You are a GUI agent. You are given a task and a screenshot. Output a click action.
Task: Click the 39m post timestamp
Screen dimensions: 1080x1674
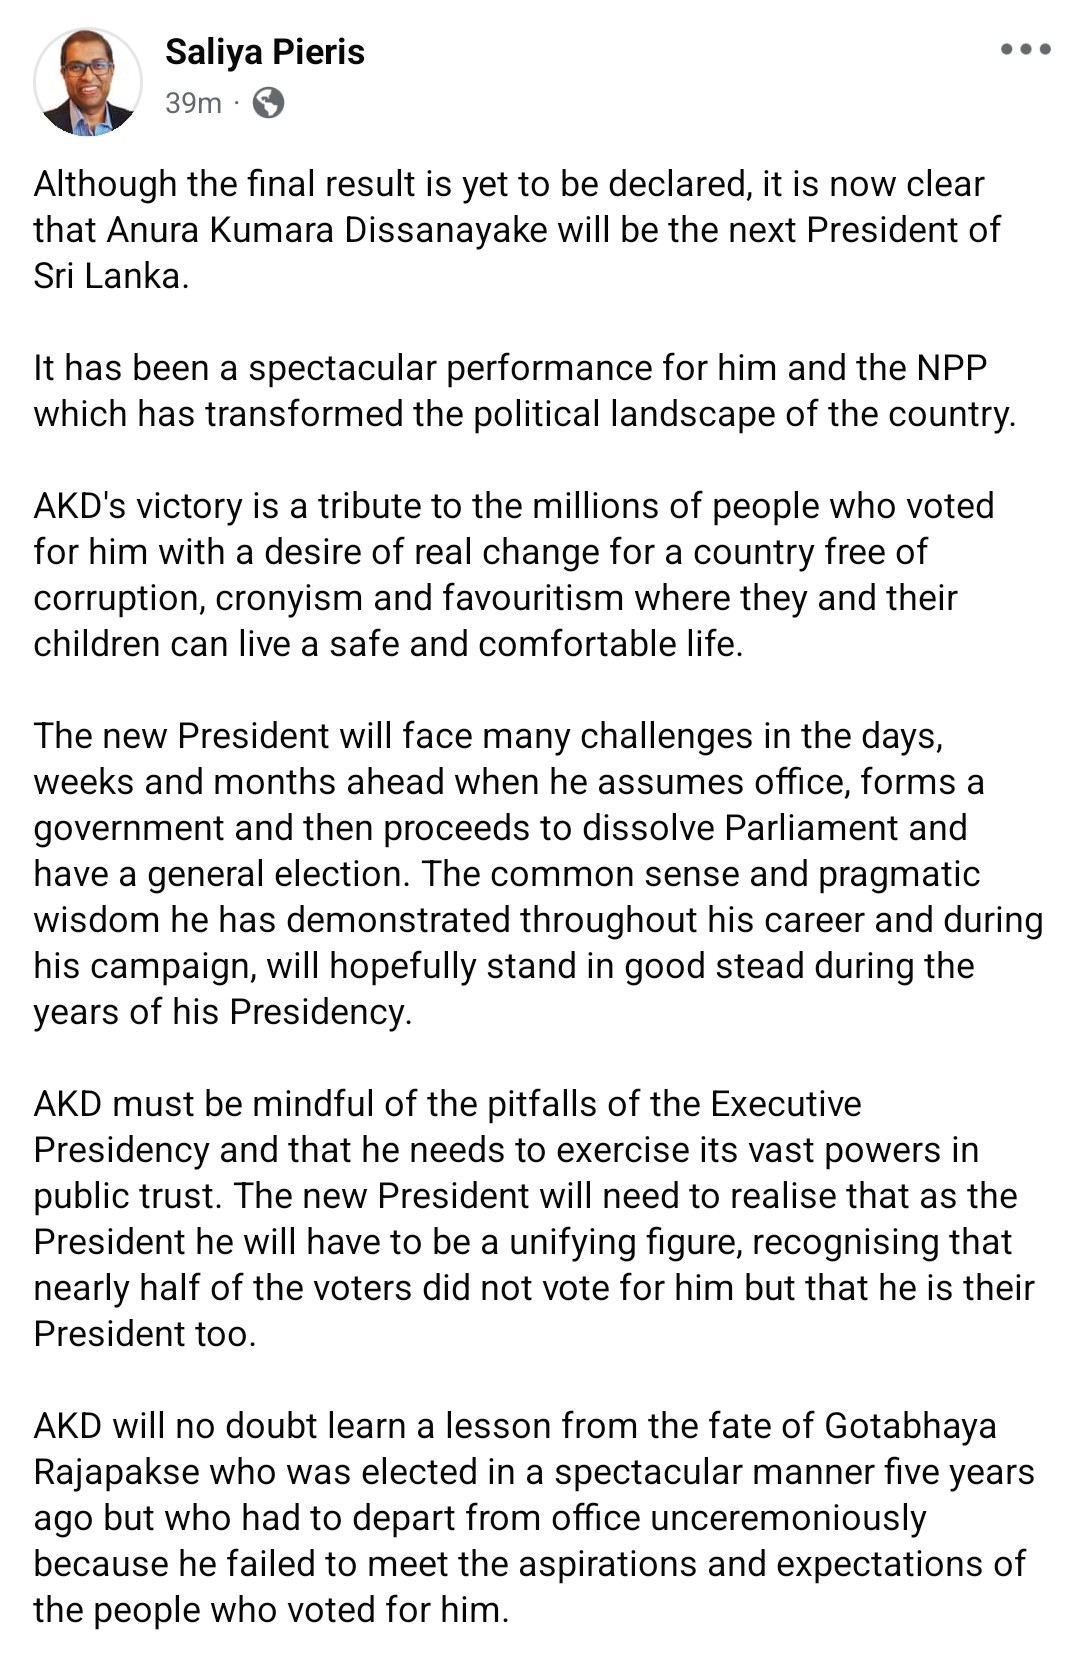click(193, 103)
